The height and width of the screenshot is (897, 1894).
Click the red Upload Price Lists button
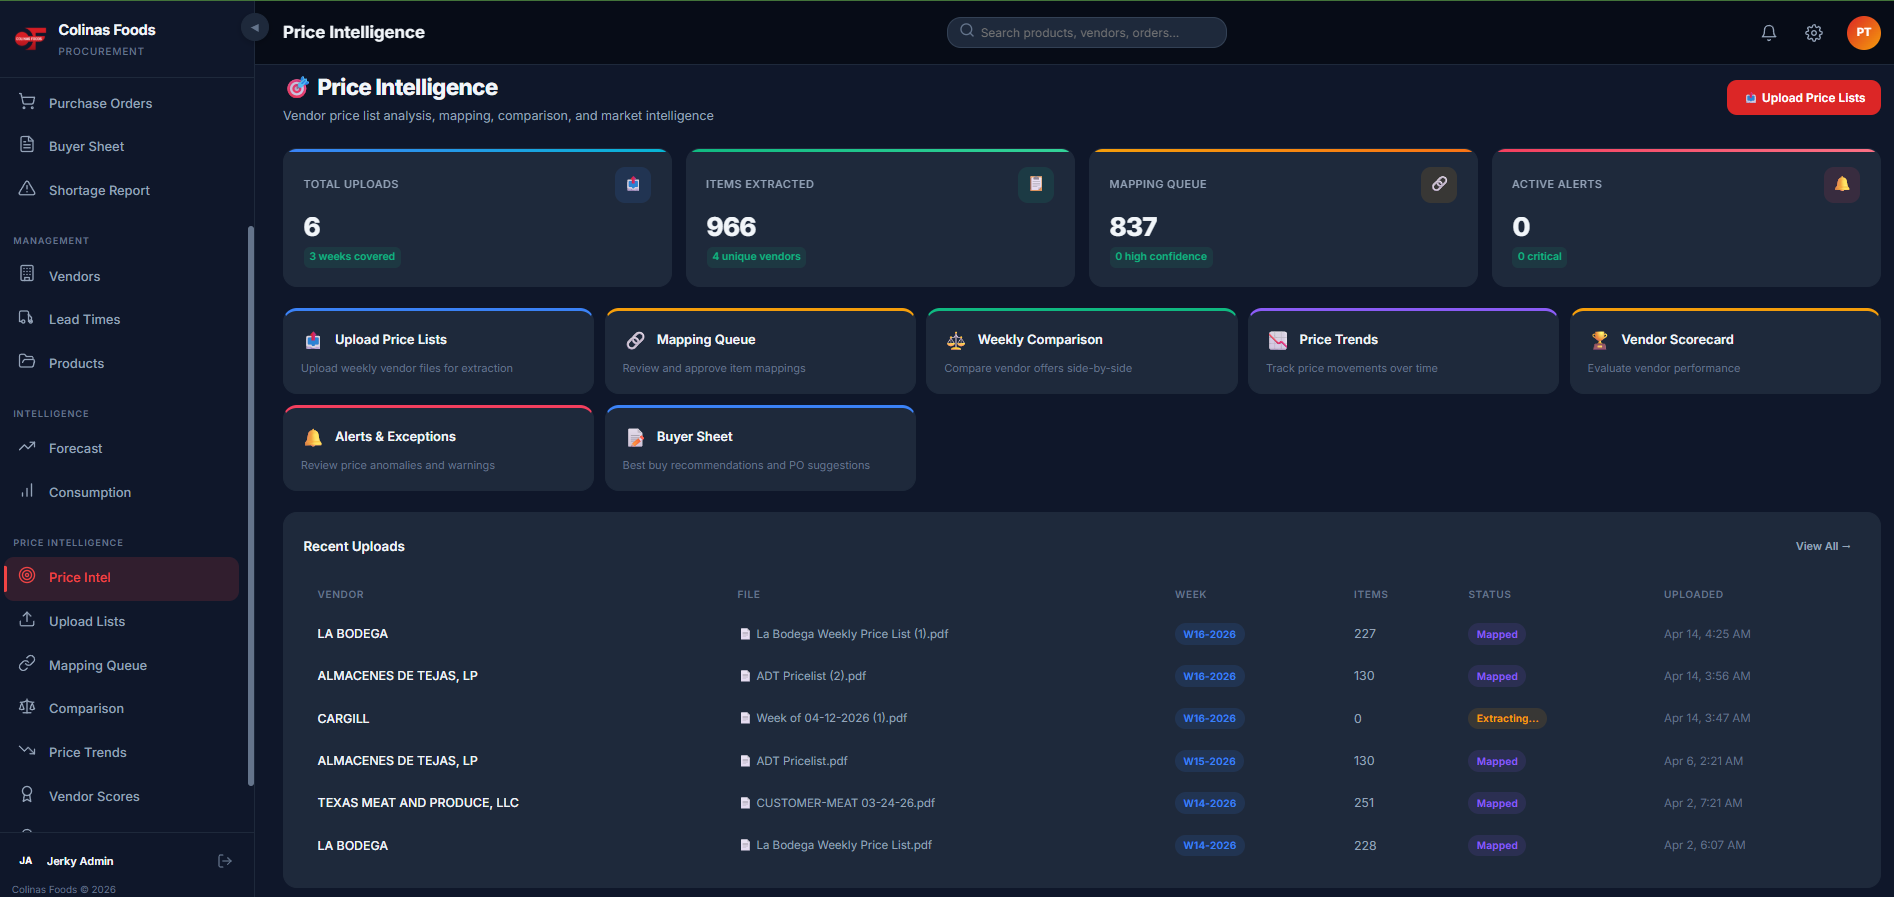coord(1803,98)
